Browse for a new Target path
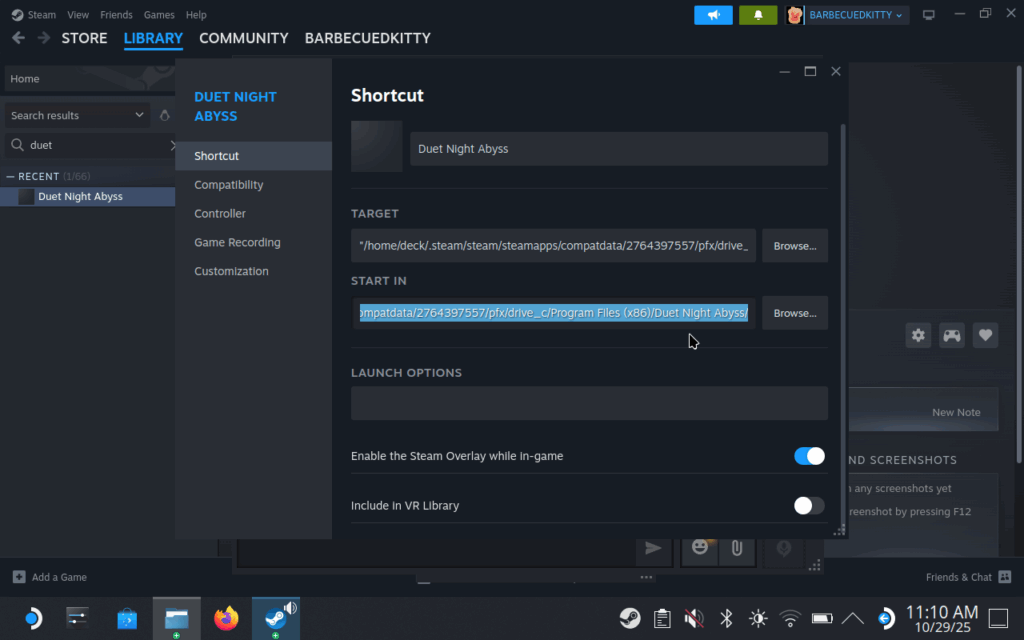Viewport: 1024px width, 640px height. [x=794, y=245]
